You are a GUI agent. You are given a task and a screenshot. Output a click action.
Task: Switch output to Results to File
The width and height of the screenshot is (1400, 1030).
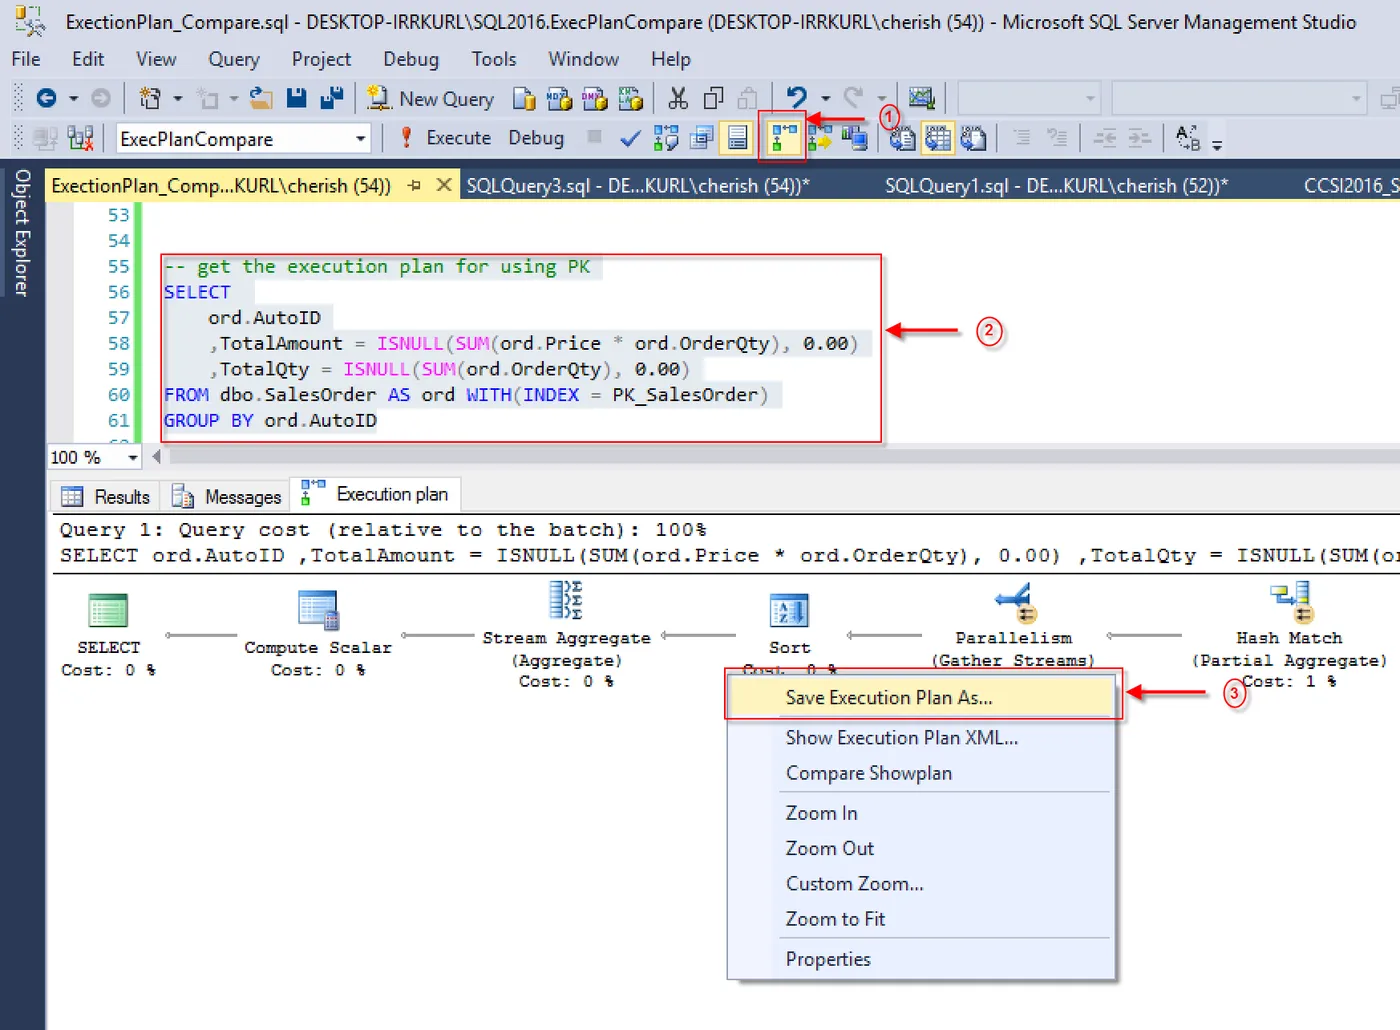pyautogui.click(x=973, y=138)
